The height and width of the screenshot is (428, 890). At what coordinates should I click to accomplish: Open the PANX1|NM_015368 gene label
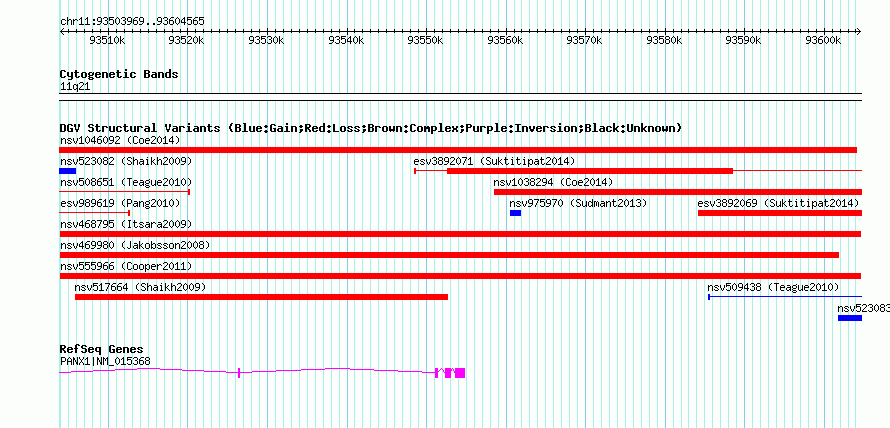[x=105, y=361]
